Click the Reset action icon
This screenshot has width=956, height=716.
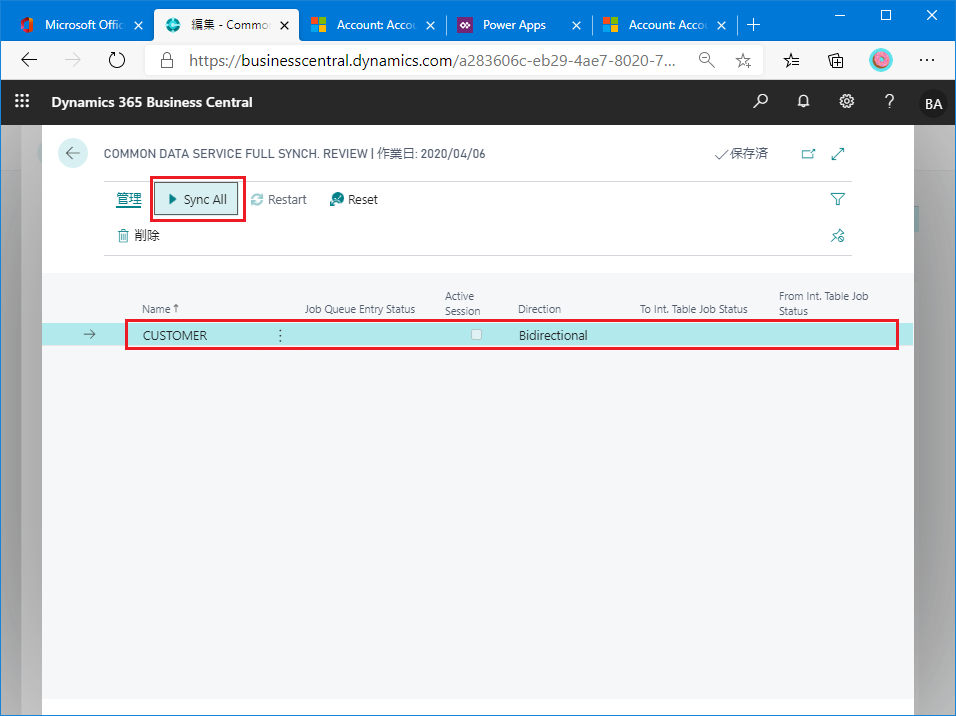click(337, 200)
